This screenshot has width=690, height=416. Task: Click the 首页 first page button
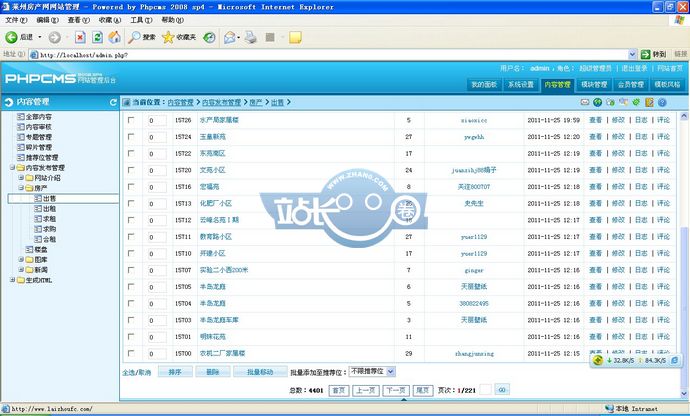point(339,390)
